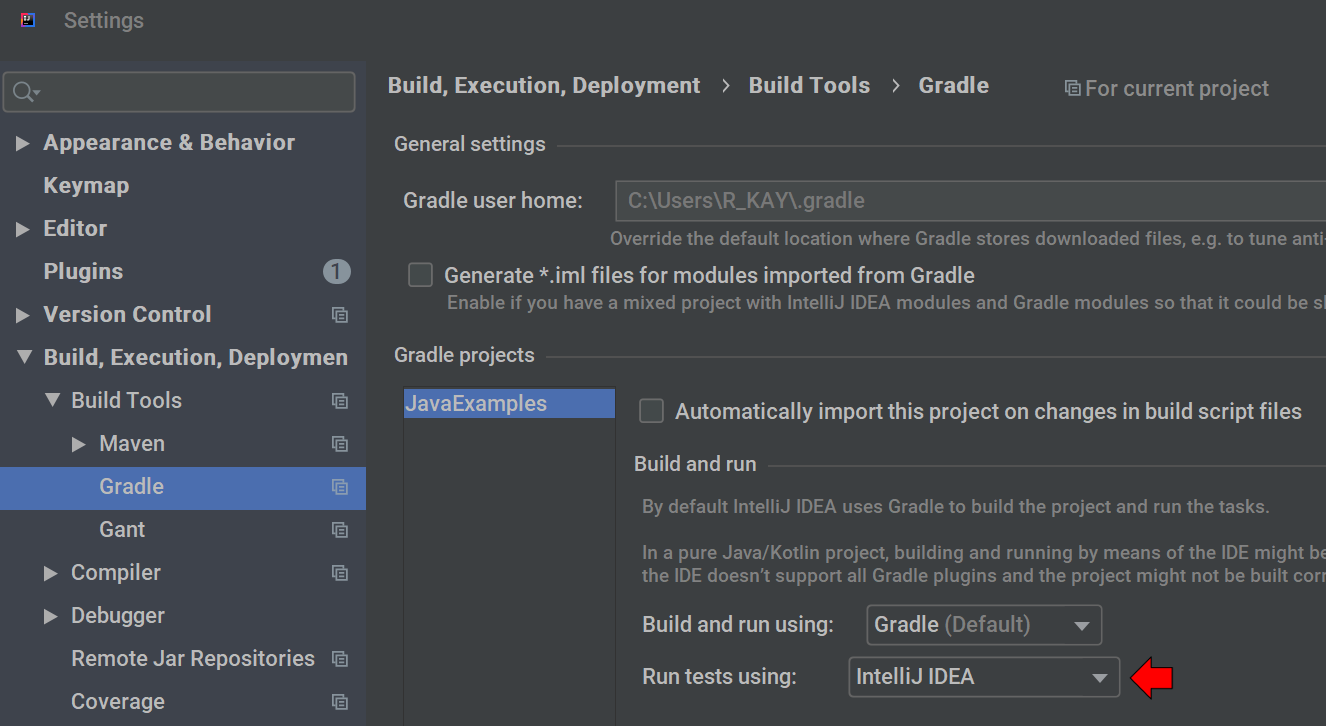The width and height of the screenshot is (1326, 726).
Task: Open Editor settings page
Action: (75, 229)
